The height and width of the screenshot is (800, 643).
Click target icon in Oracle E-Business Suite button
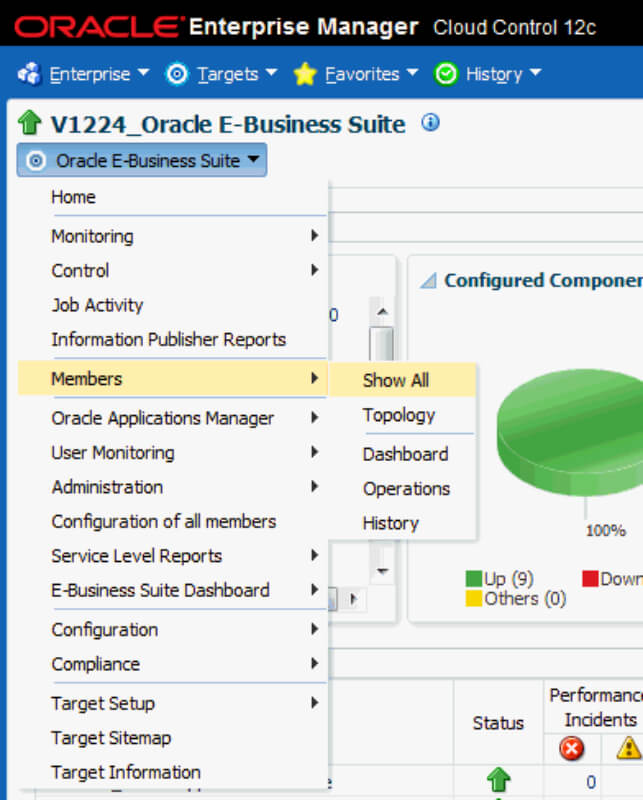[x=36, y=161]
